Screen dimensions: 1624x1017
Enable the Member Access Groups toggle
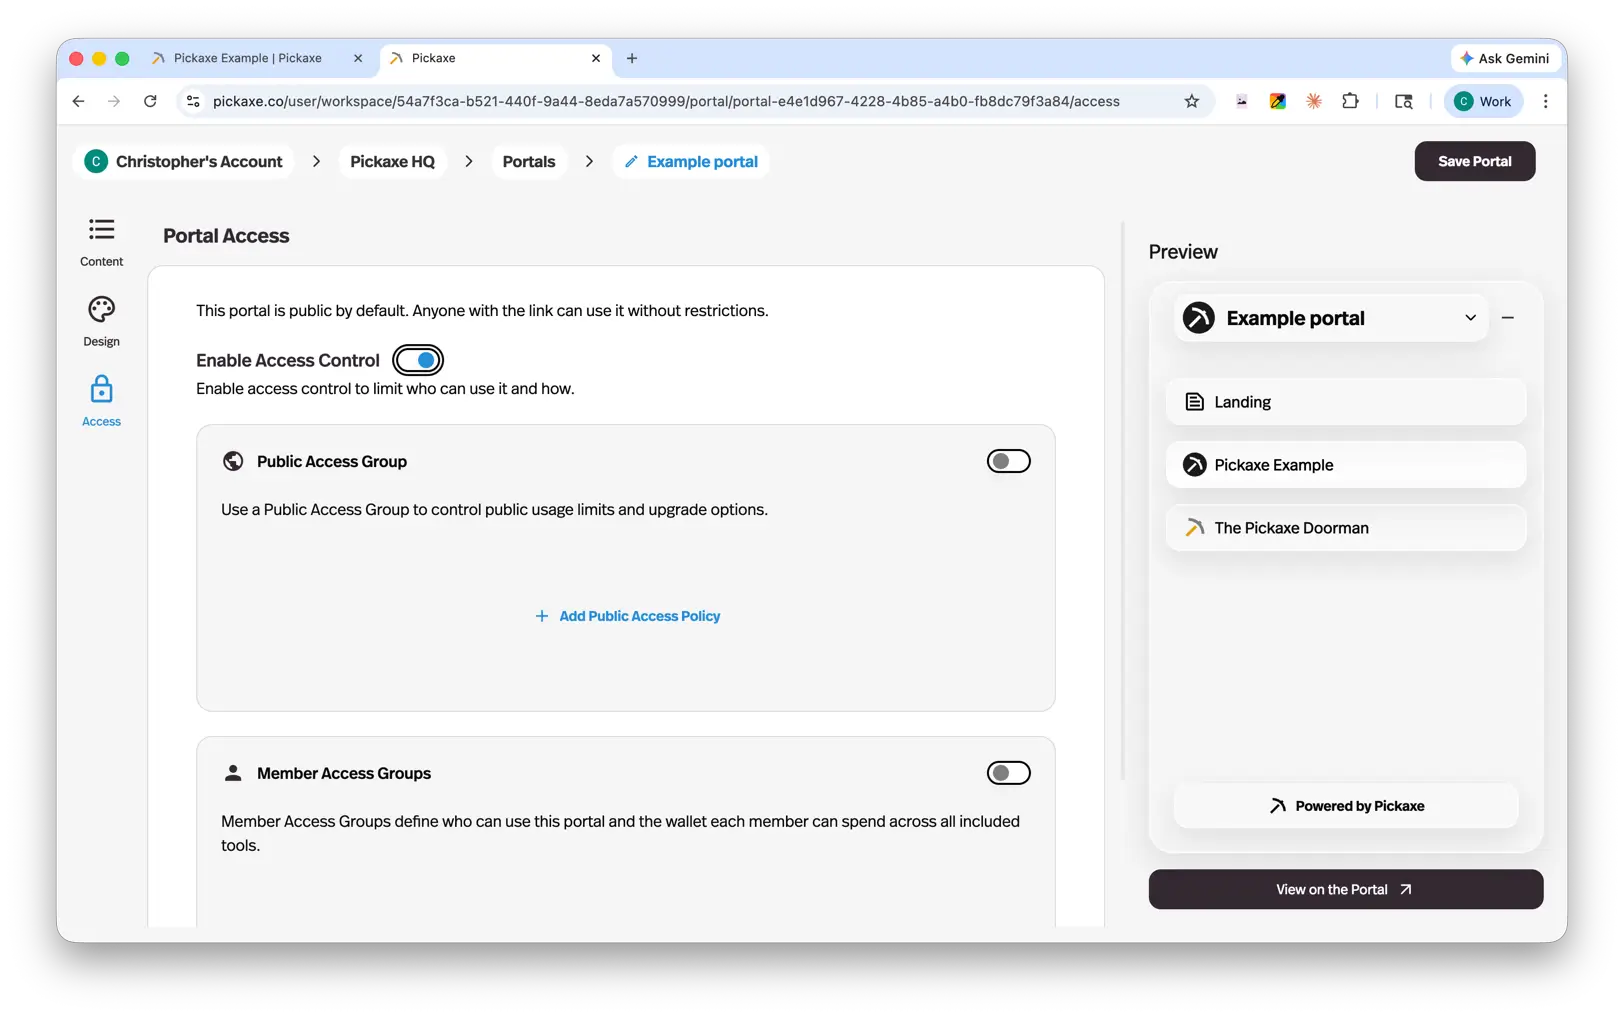pyautogui.click(x=1008, y=773)
